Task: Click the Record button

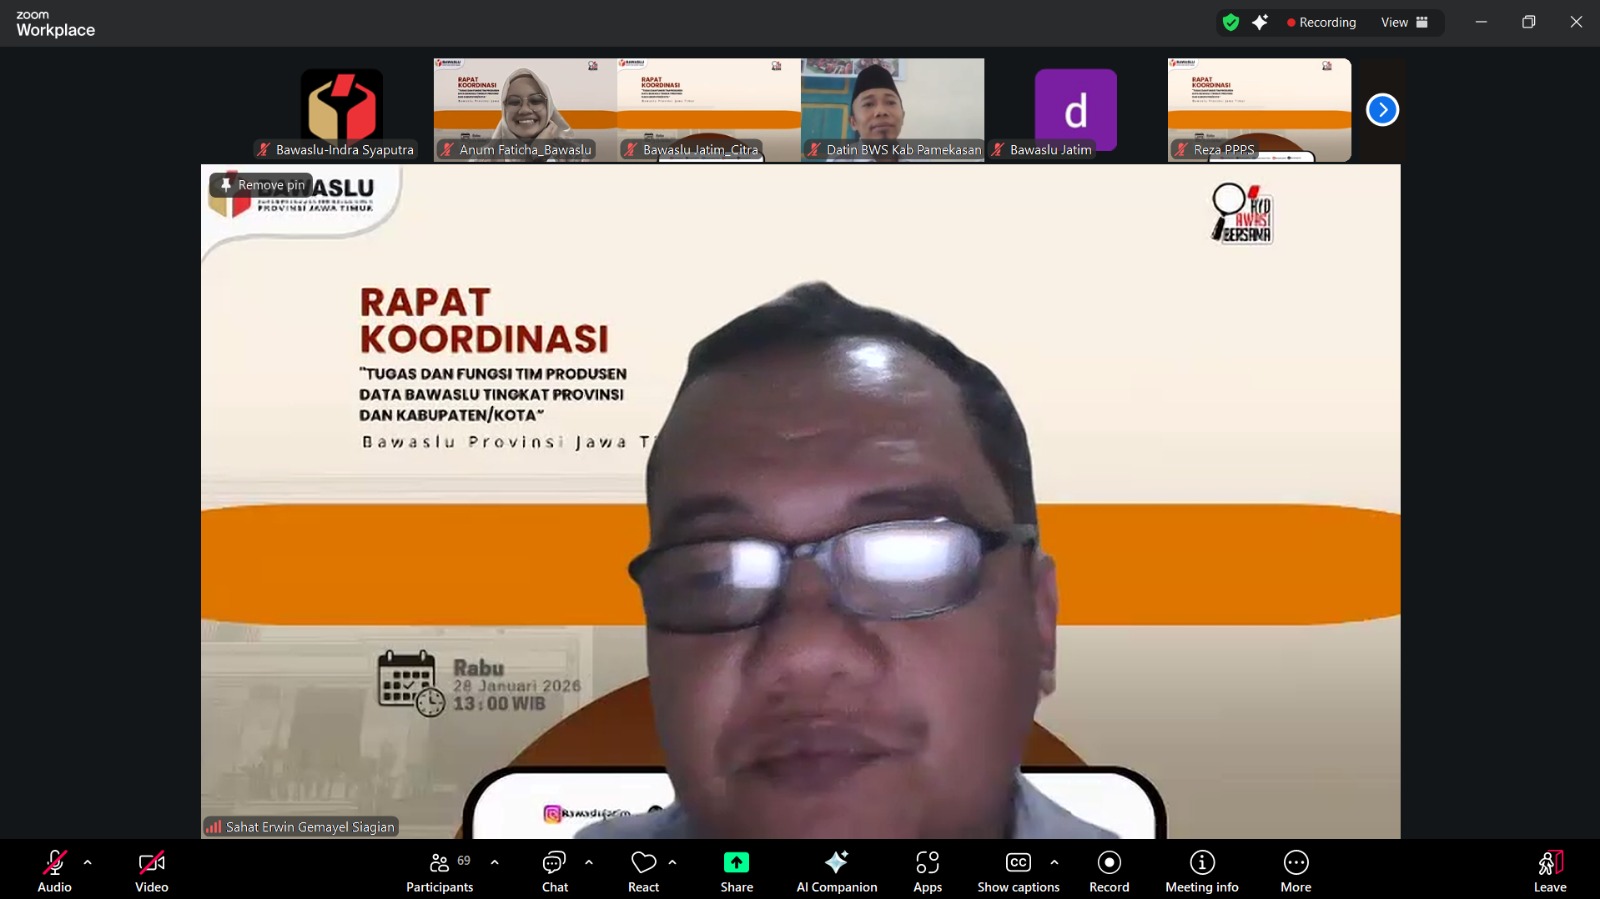Action: (x=1108, y=870)
